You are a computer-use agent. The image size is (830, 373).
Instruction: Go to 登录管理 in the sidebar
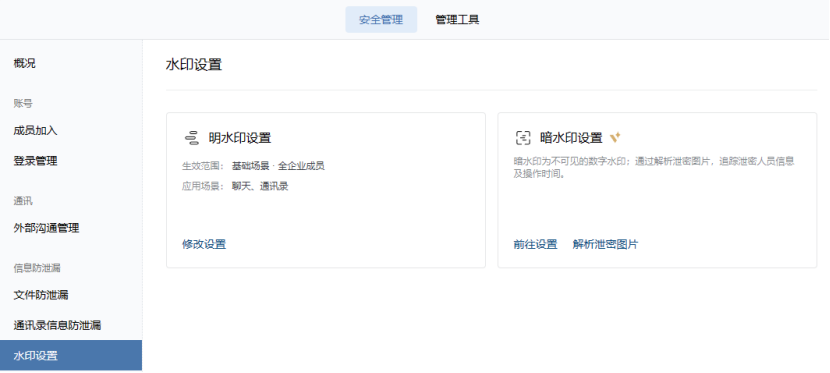[35, 161]
